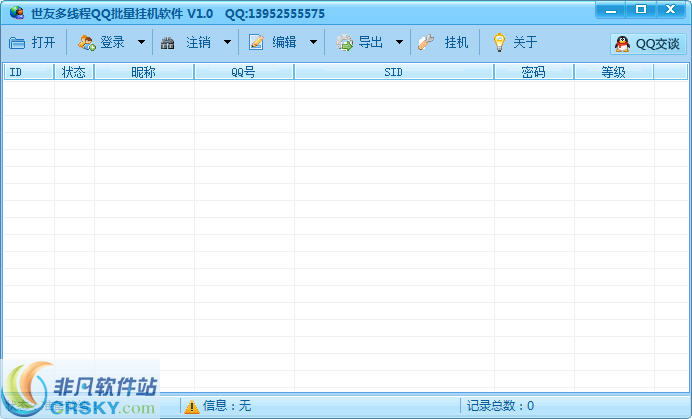692x419 pixels.
Task: Sort by the 状态 column header
Action: 74,72
